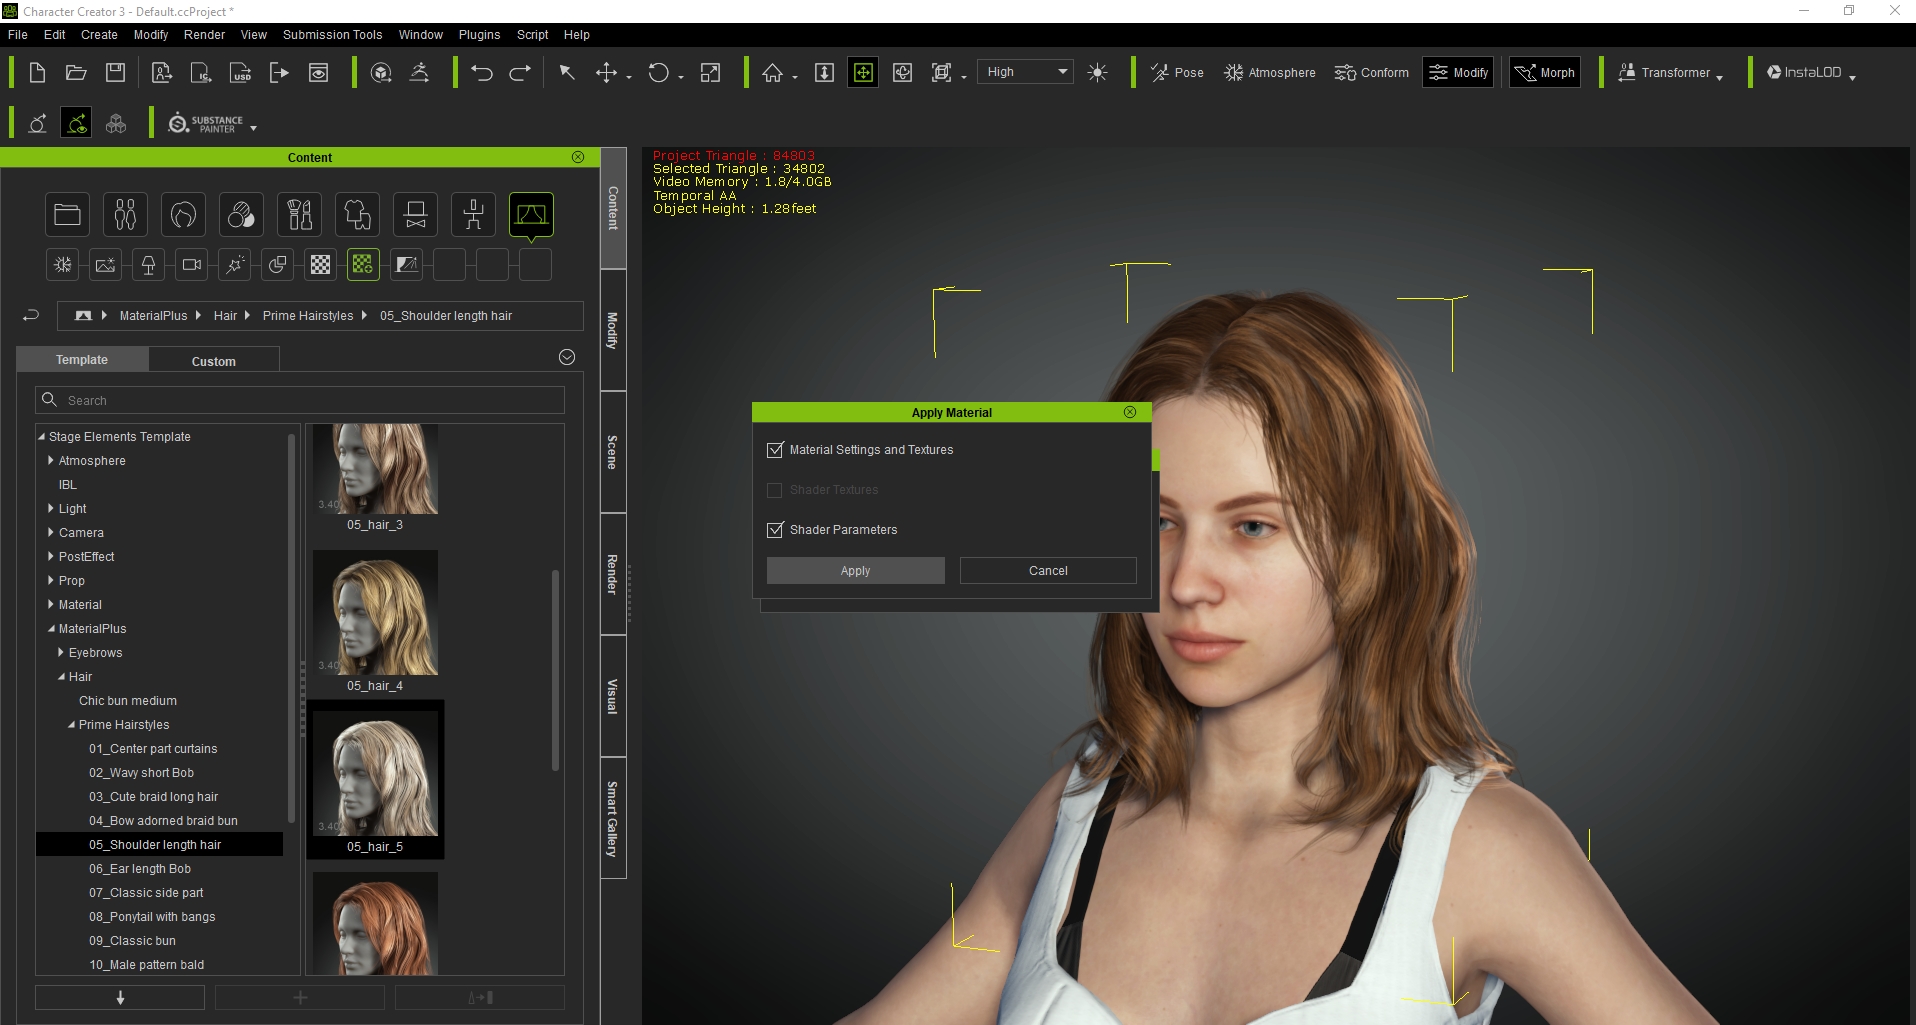Open the Material checkerboard subcategory icon

click(320, 265)
